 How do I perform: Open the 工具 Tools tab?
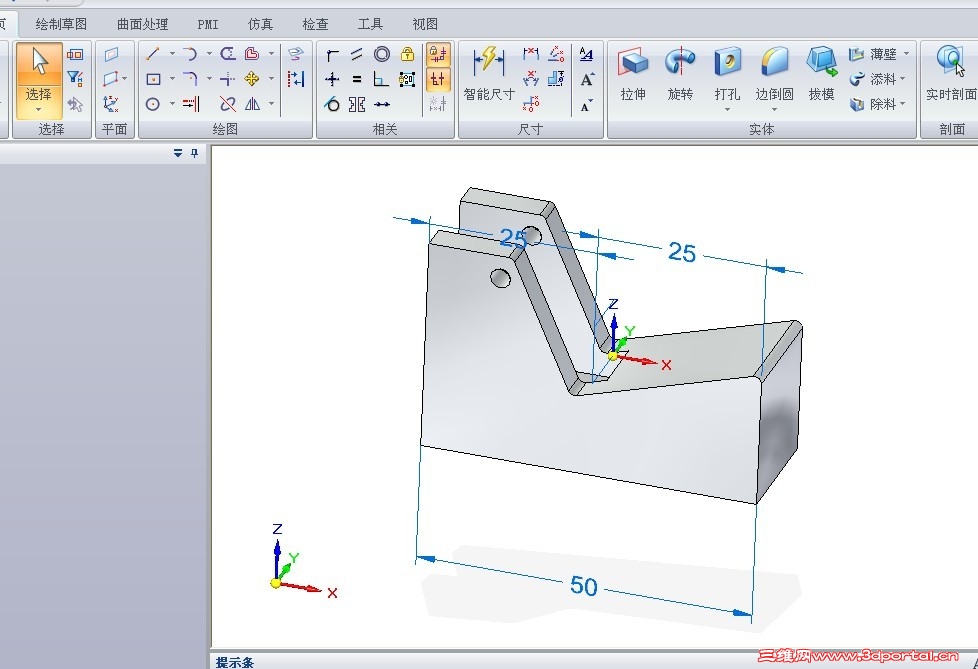click(370, 24)
